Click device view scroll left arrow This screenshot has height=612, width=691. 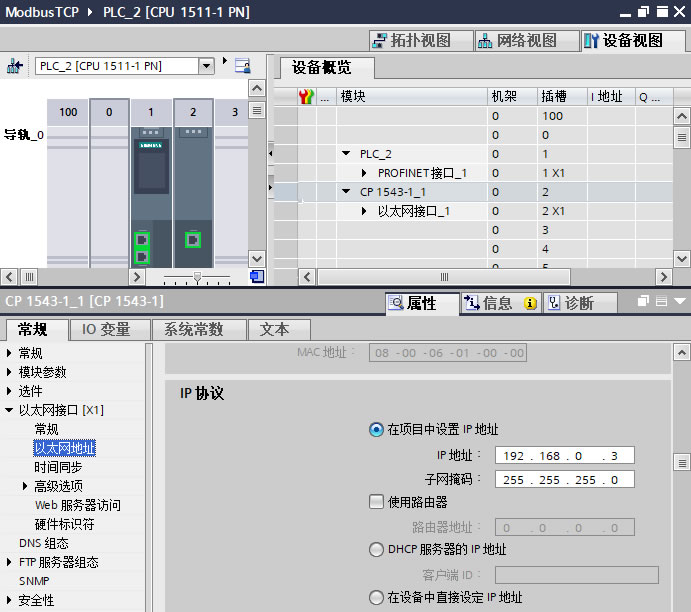pyautogui.click(x=9, y=277)
